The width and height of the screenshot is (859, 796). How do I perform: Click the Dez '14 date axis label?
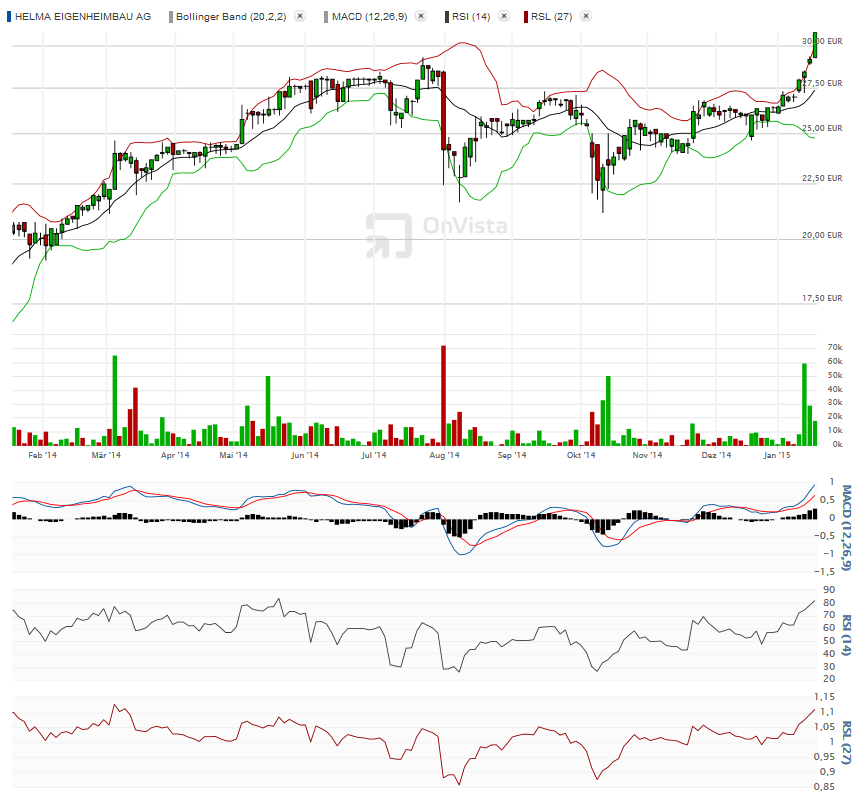(716, 455)
